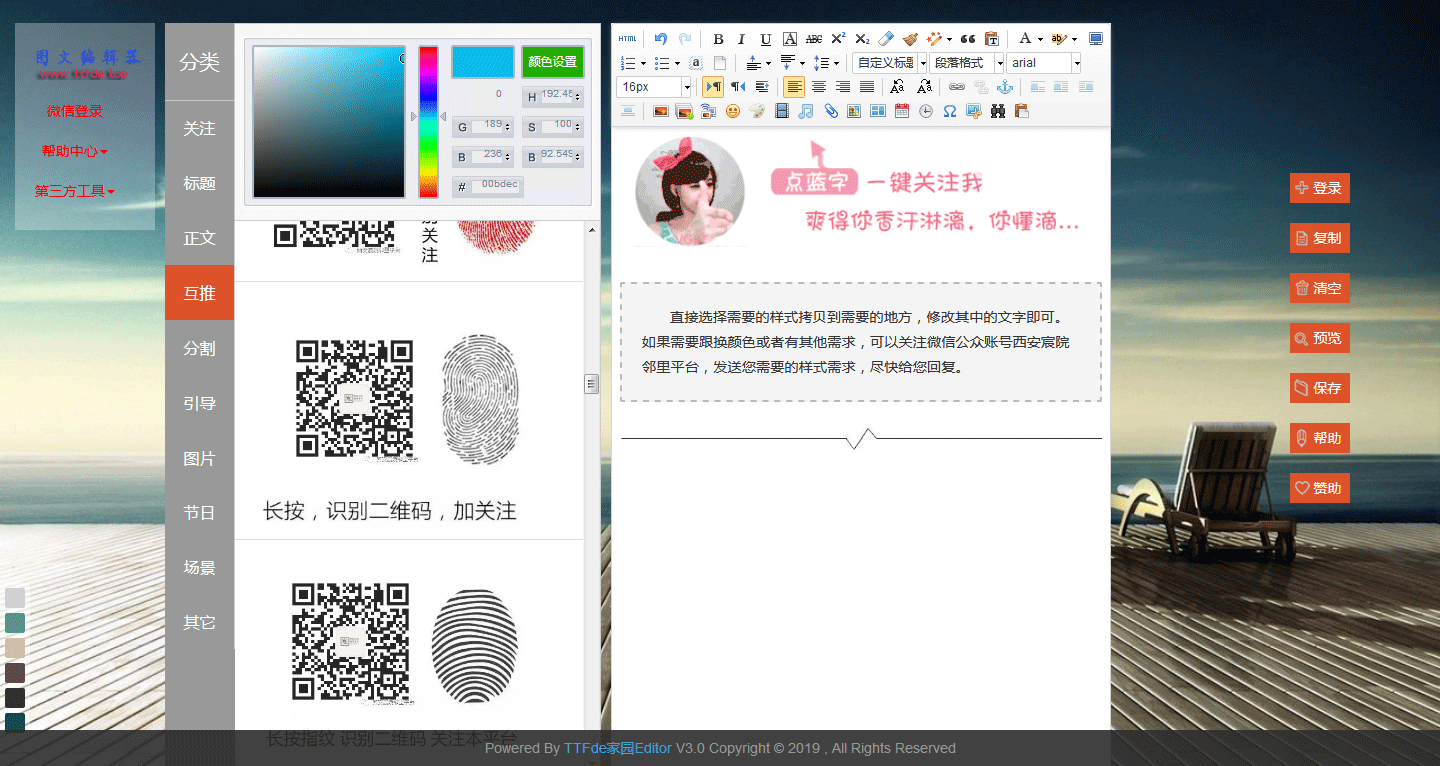
Task: Expand the 帮助中心 menu
Action: pyautogui.click(x=75, y=151)
